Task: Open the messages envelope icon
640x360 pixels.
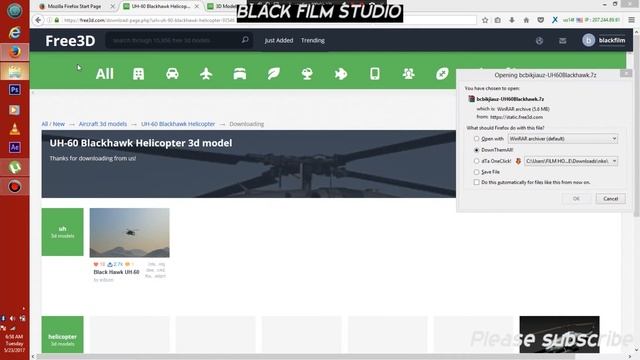Action: [562, 40]
